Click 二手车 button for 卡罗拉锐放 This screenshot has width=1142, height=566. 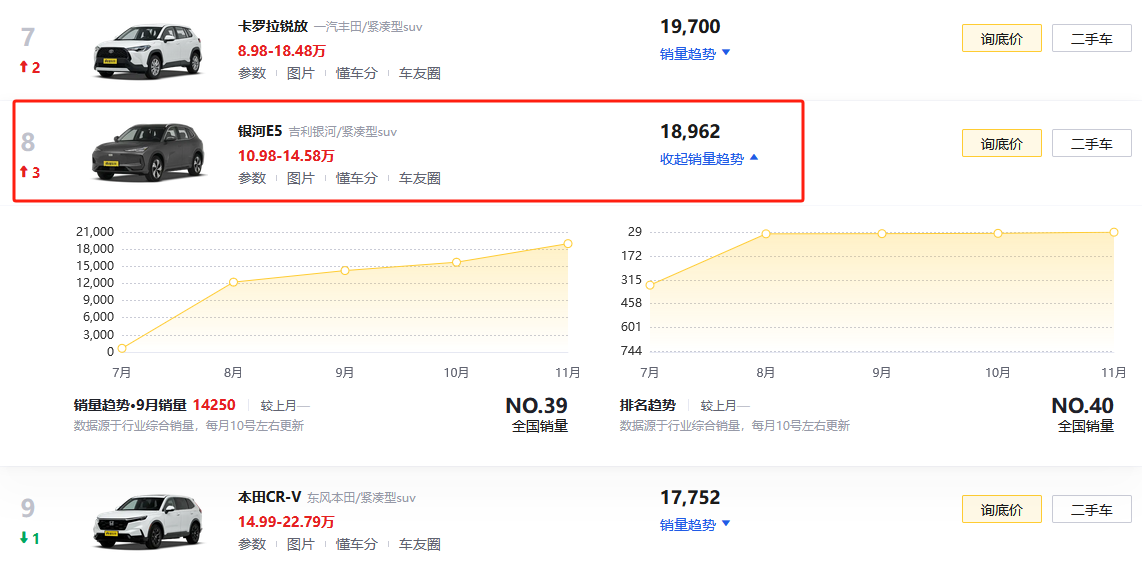[x=1092, y=38]
